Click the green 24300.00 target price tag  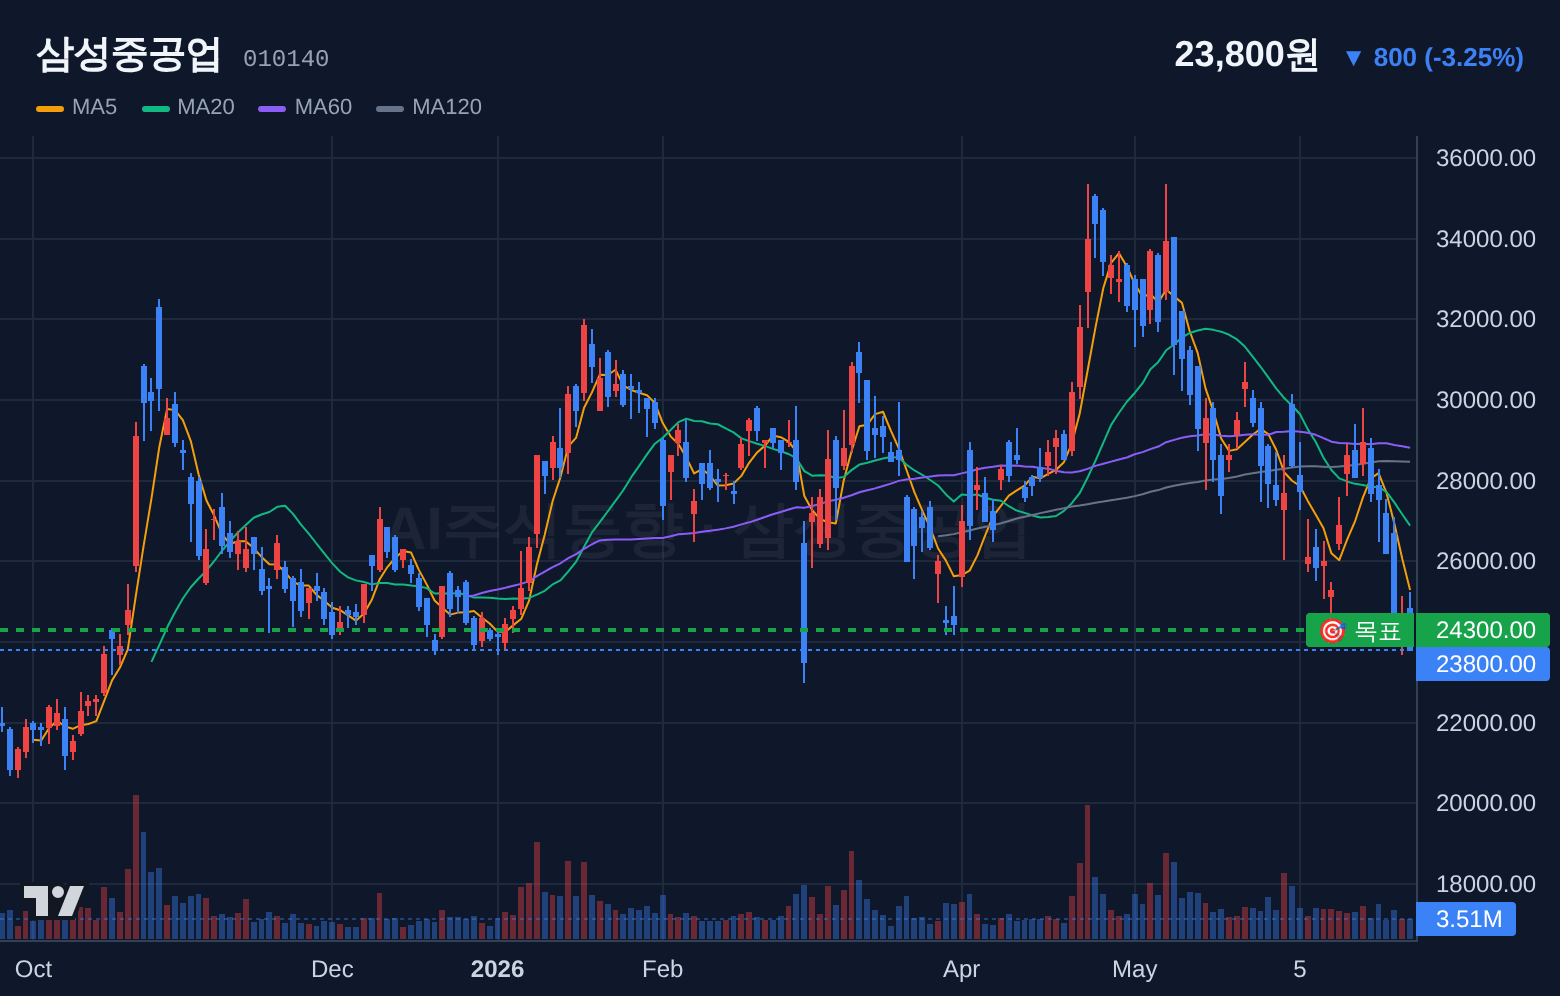pyautogui.click(x=1483, y=630)
